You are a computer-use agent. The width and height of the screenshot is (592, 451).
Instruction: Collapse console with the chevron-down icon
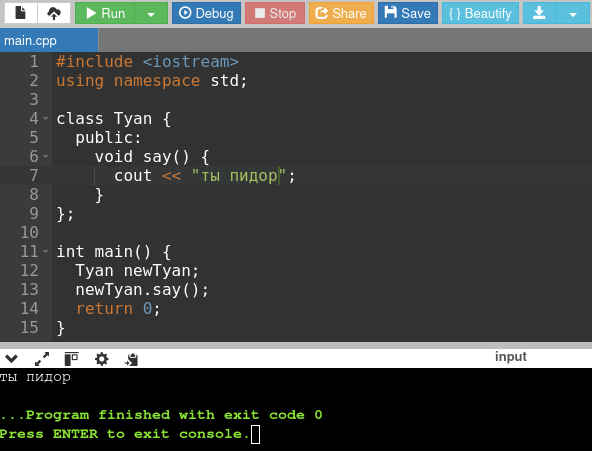[x=11, y=359]
